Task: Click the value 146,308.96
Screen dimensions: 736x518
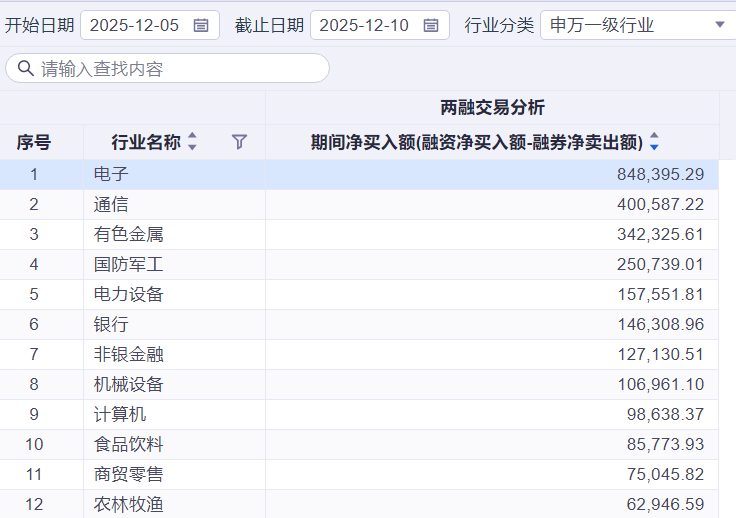Action: [660, 325]
